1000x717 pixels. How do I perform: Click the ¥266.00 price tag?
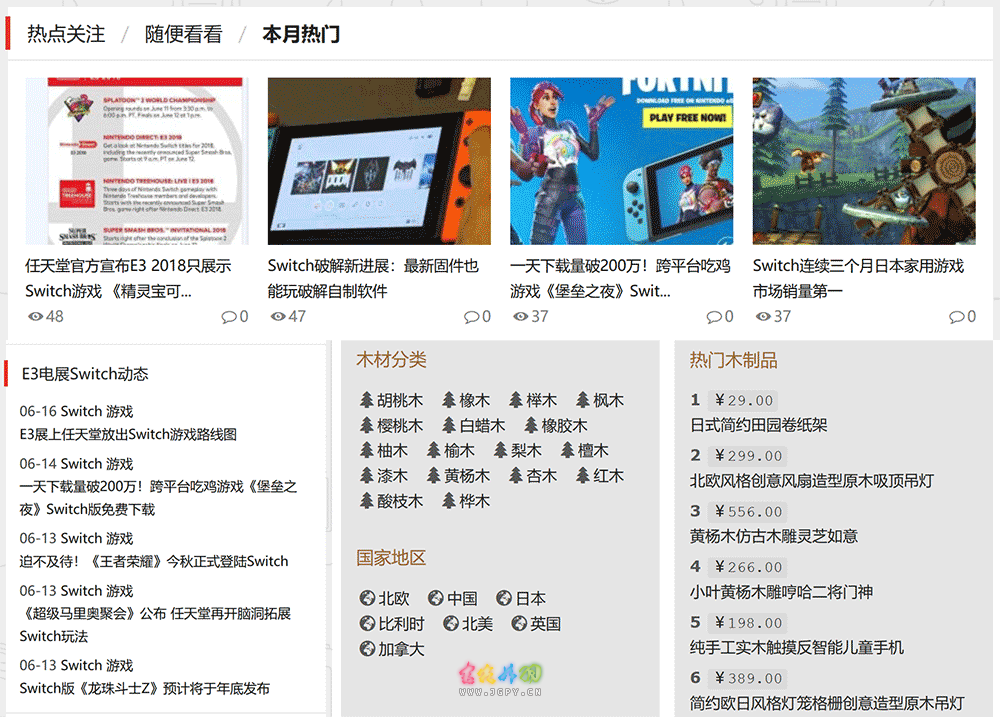click(749, 567)
